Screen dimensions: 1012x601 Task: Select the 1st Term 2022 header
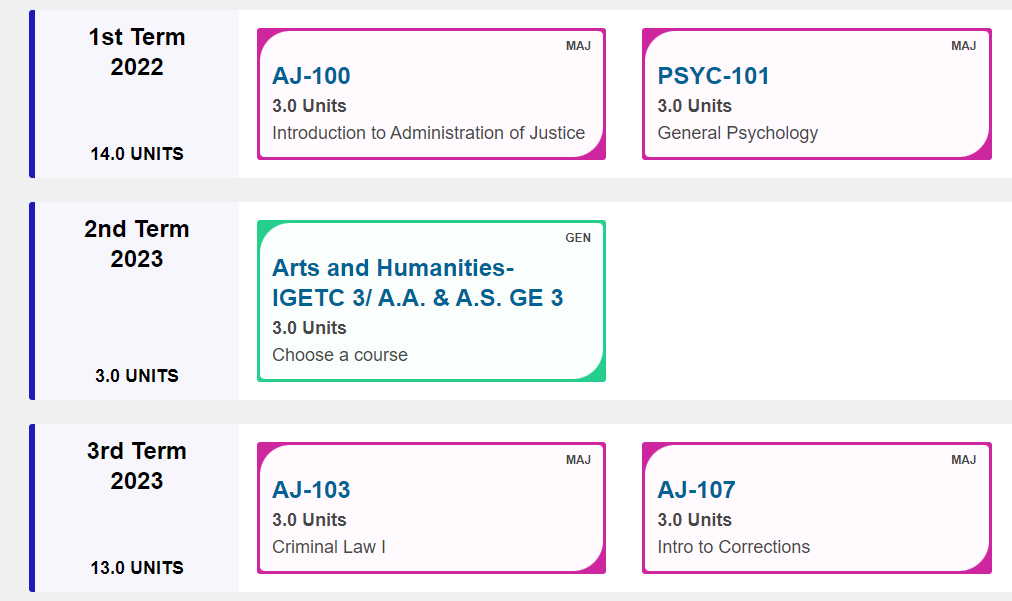pos(137,52)
